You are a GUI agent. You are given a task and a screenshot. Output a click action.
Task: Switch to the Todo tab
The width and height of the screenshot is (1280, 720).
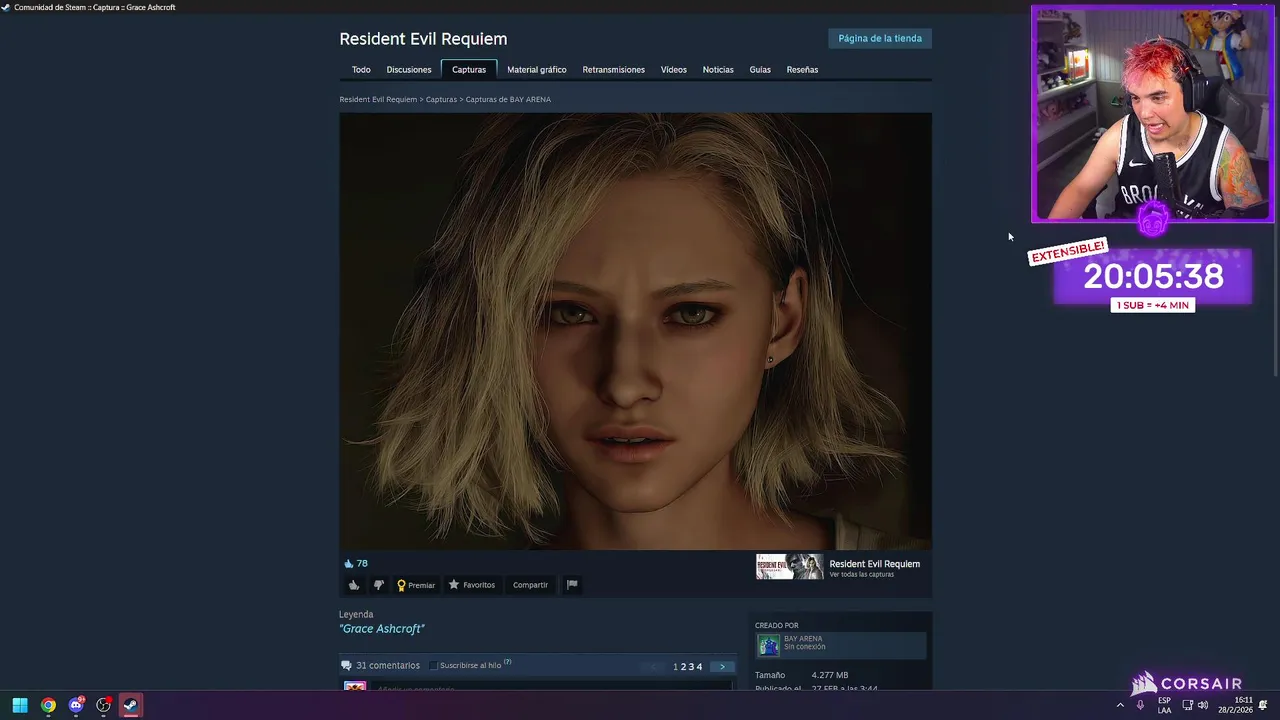click(361, 70)
